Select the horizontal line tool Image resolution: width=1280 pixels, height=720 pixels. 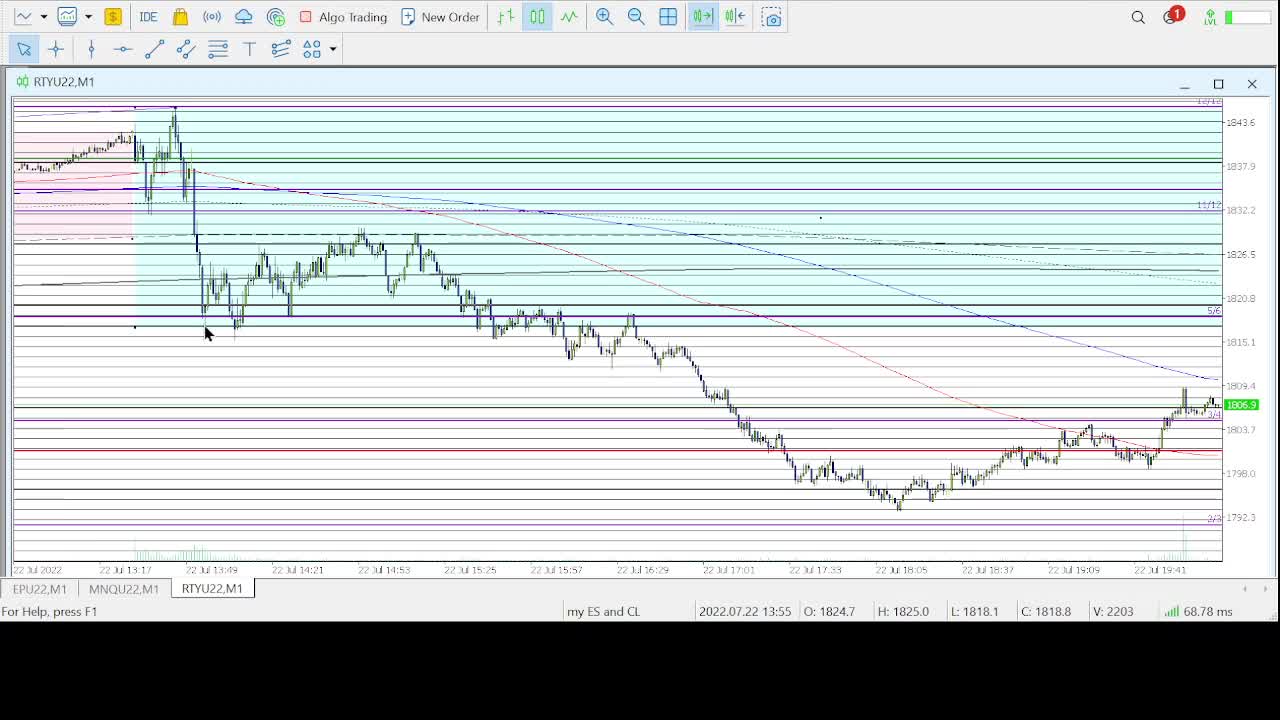[x=122, y=48]
